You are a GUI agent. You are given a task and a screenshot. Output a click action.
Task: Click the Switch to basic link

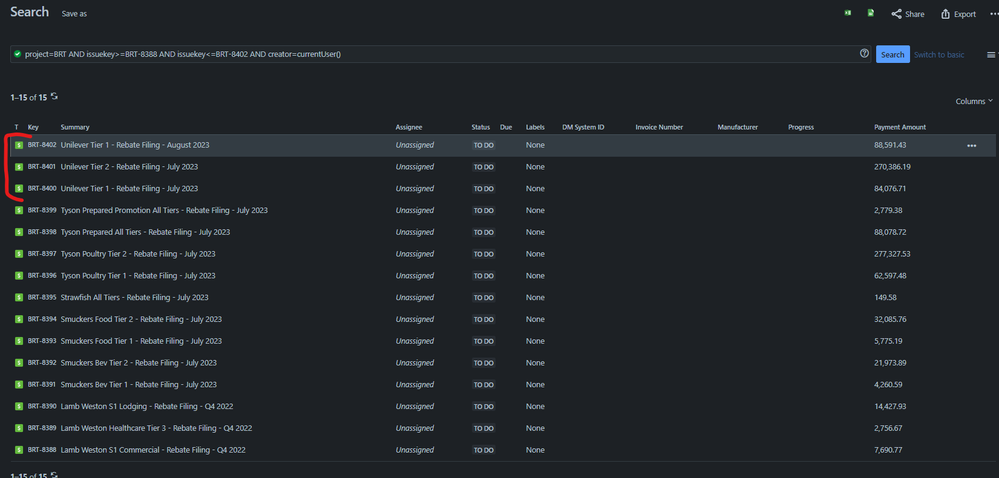point(939,55)
